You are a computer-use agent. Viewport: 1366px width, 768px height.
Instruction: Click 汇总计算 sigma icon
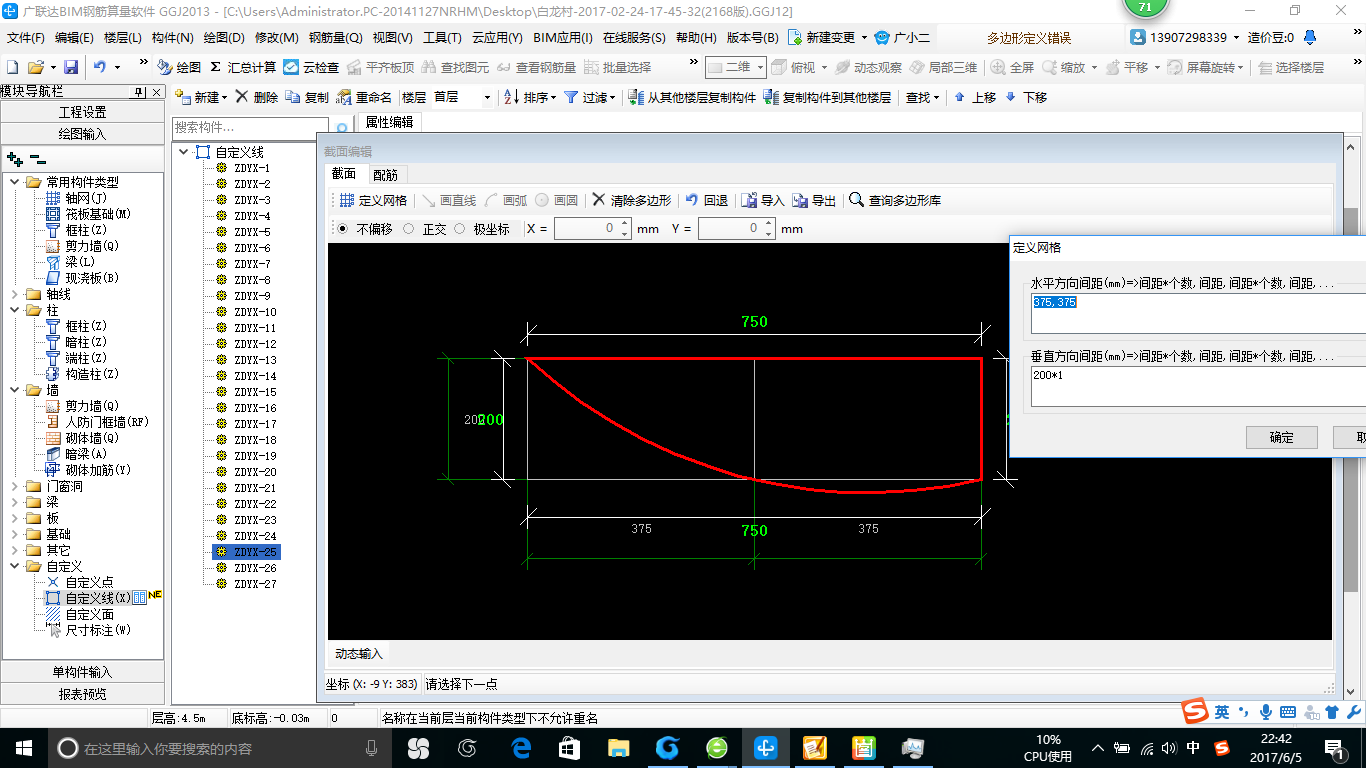[x=243, y=67]
